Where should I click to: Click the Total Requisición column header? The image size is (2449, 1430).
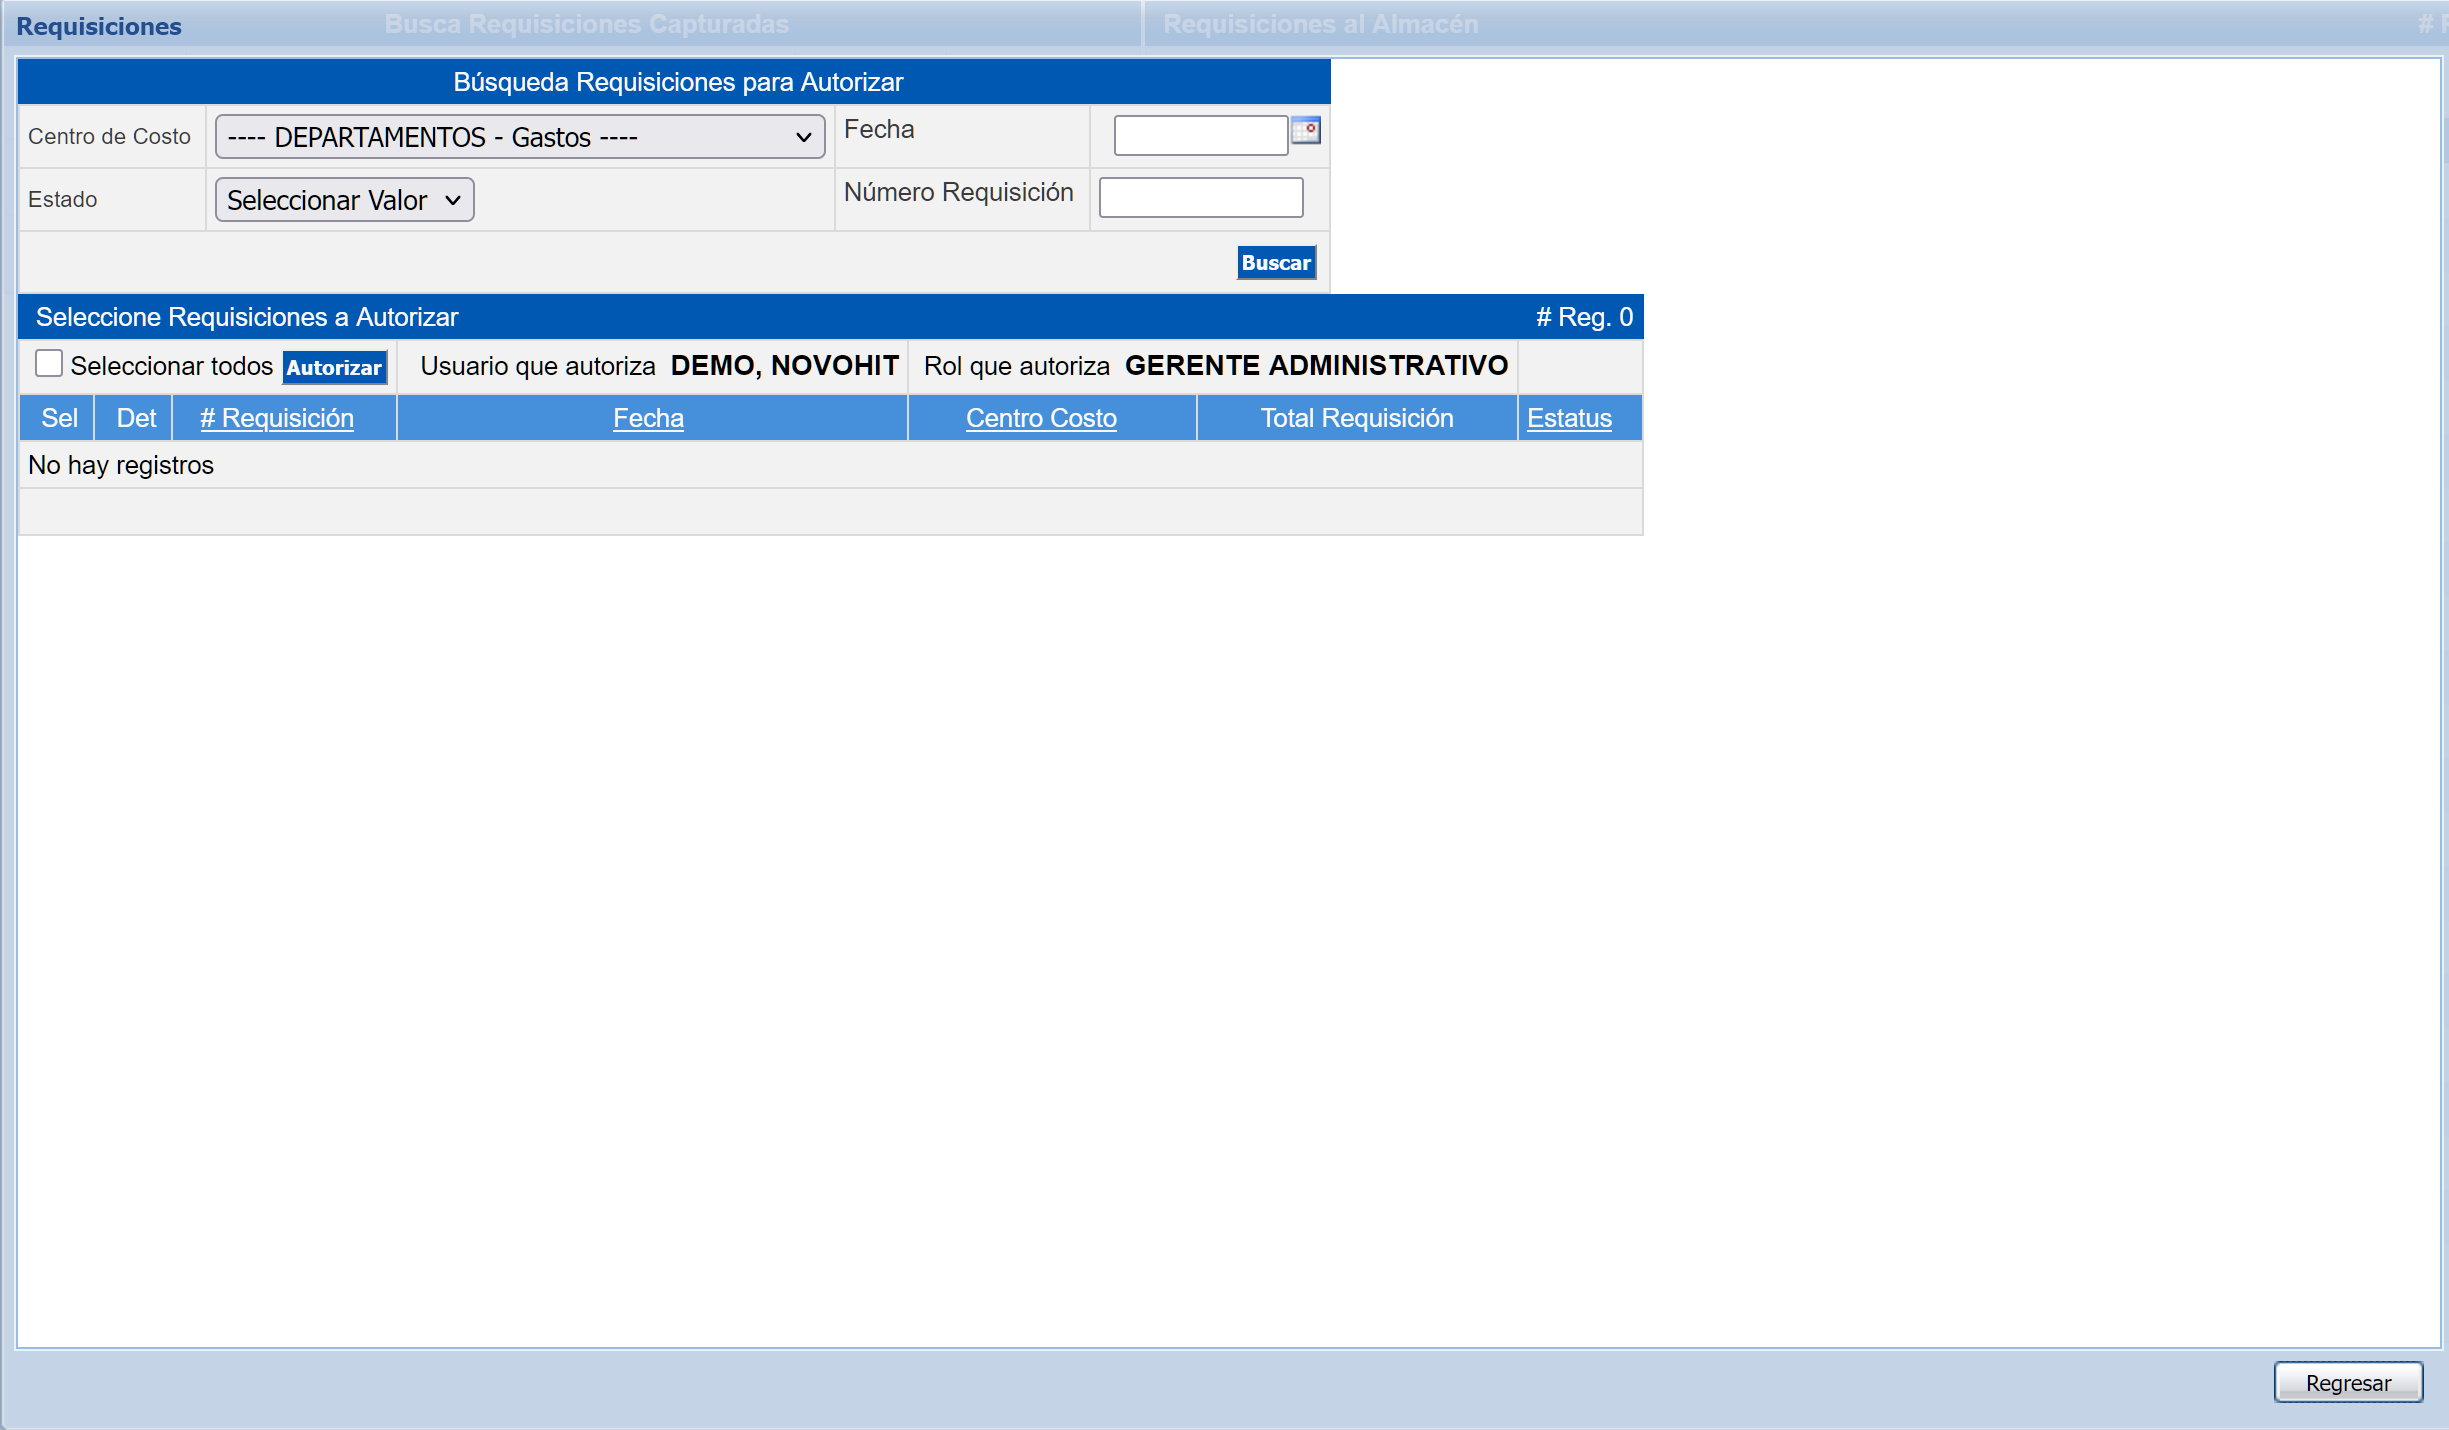(x=1356, y=418)
